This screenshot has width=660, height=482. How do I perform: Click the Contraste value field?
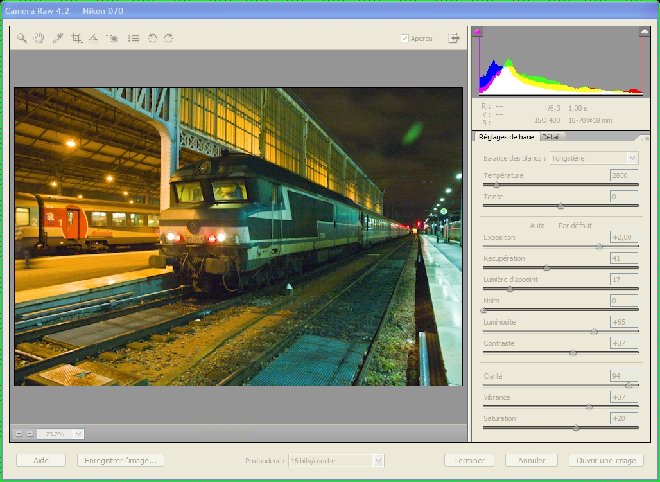point(624,343)
